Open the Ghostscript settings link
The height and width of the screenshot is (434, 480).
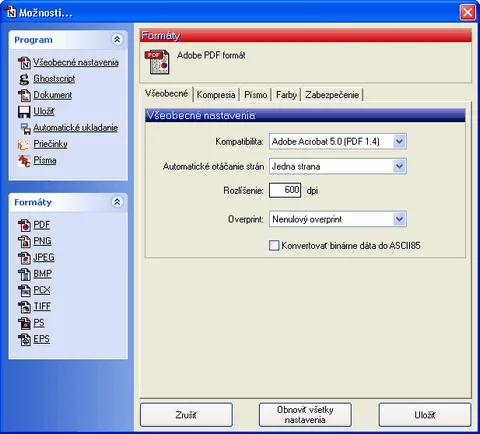pyautogui.click(x=54, y=79)
